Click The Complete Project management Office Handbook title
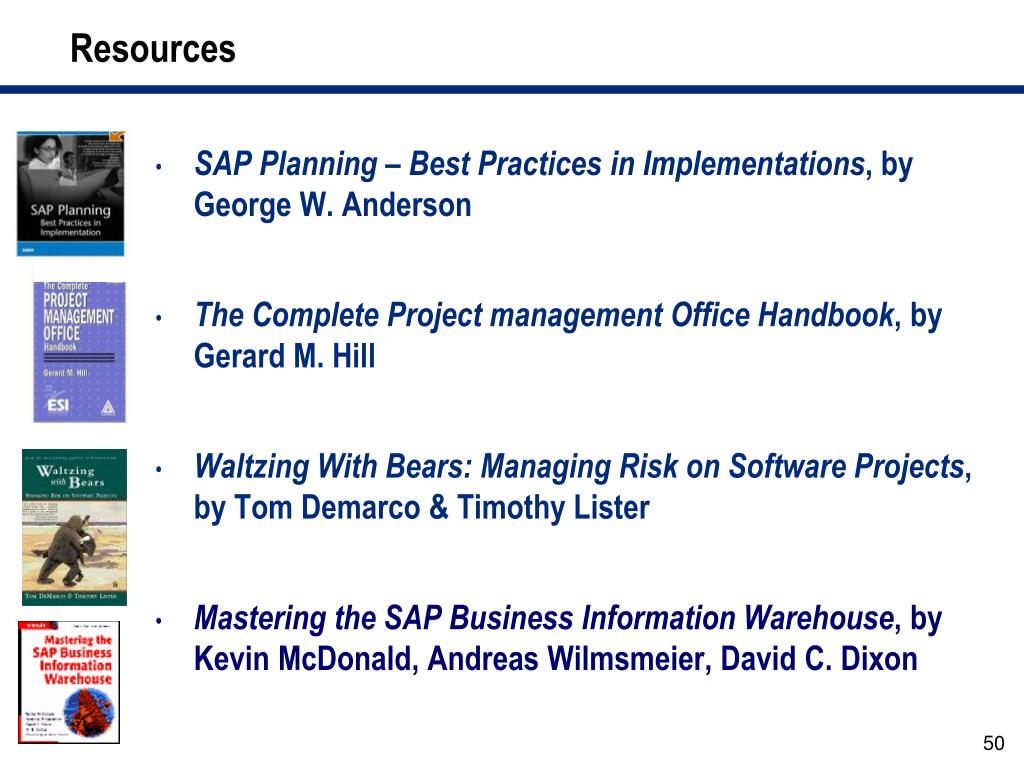This screenshot has height=768, width=1024. 544,315
